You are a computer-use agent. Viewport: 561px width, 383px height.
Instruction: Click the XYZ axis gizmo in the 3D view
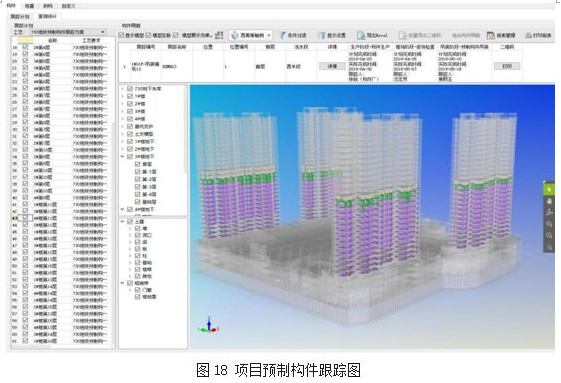point(209,325)
